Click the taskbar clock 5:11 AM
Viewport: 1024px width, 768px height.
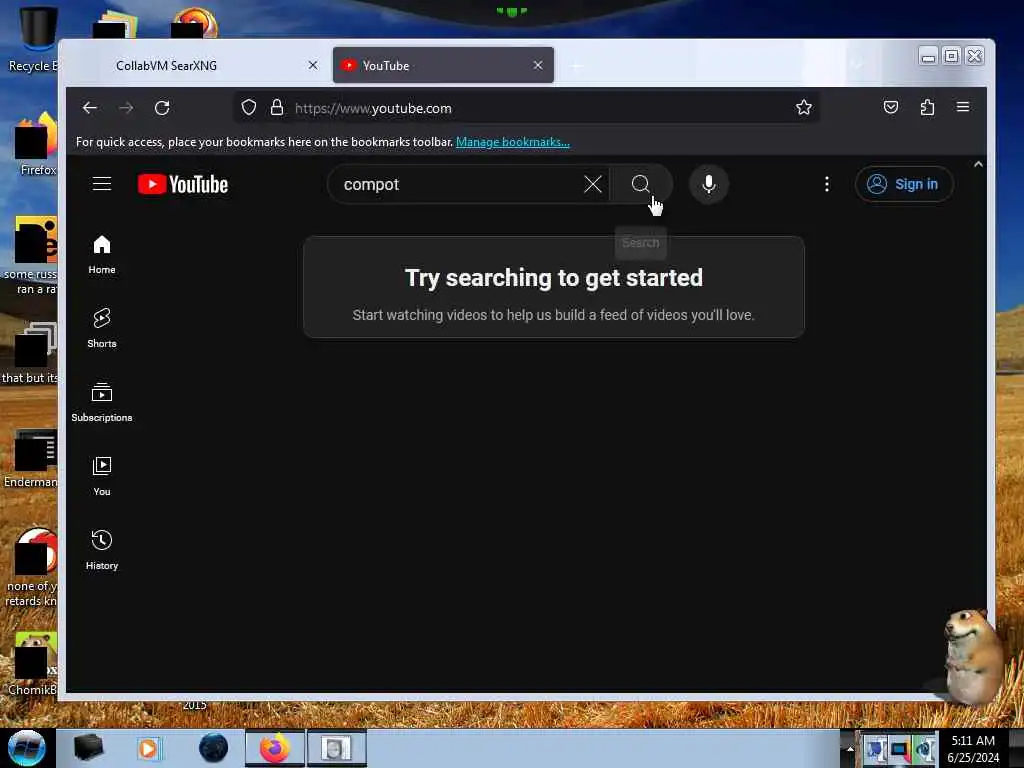[972, 748]
